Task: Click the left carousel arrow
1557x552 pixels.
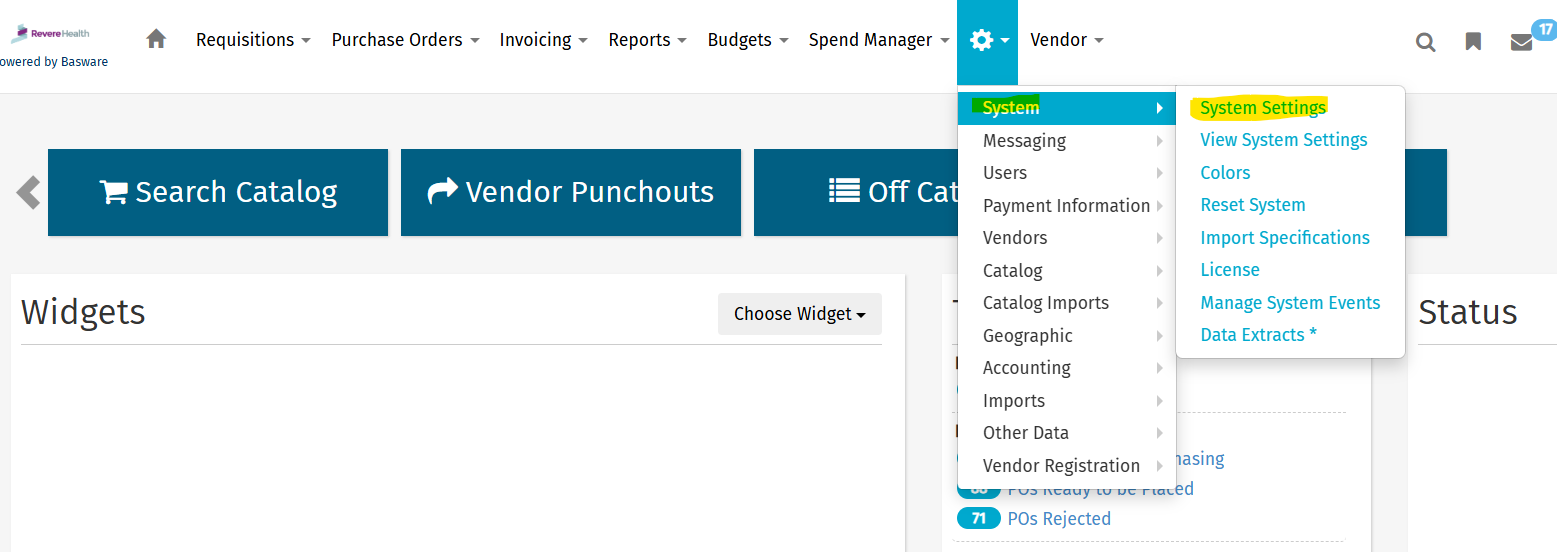Action: click(28, 192)
